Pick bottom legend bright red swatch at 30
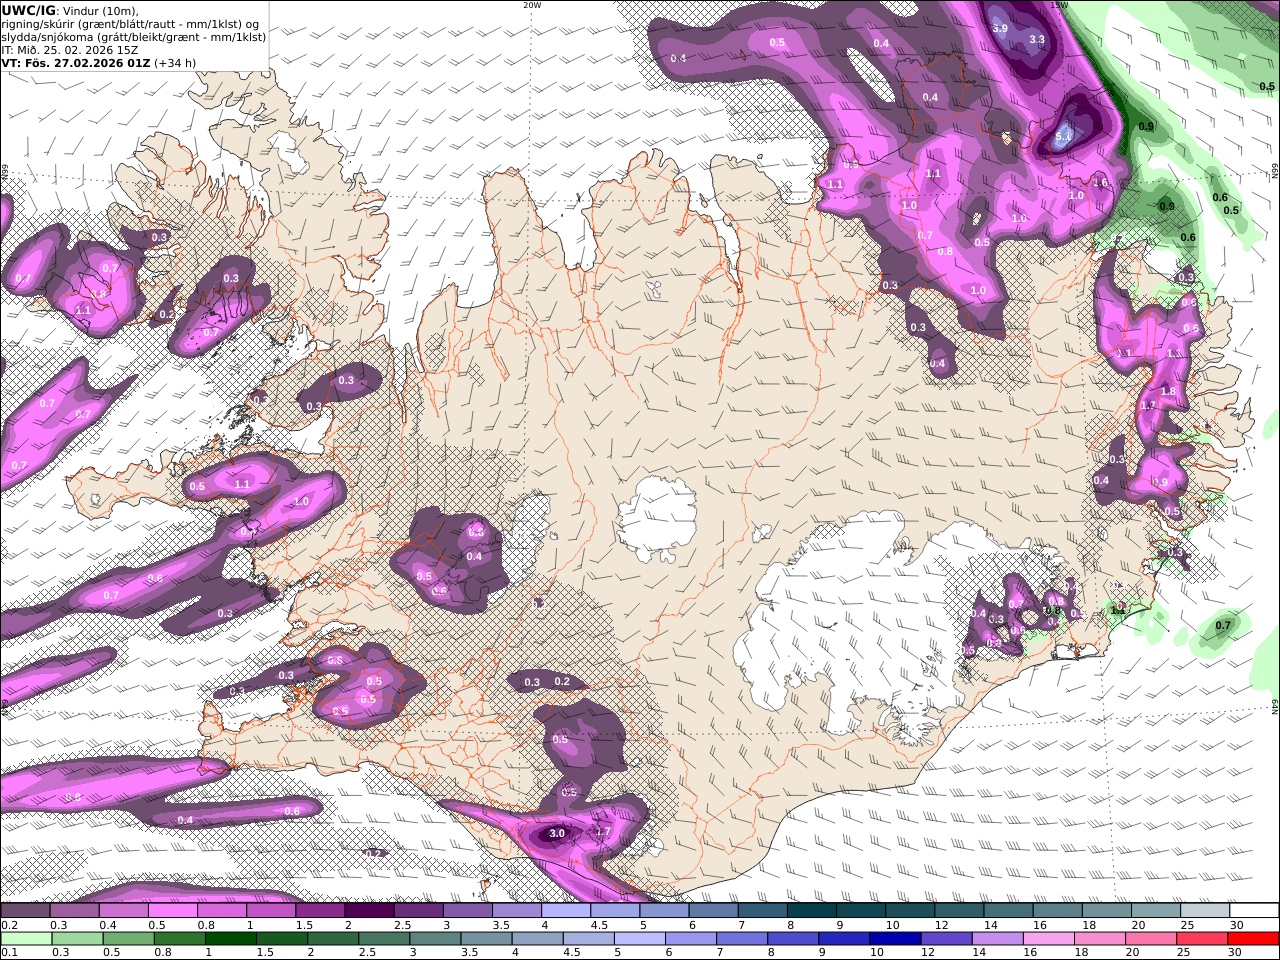 (1254, 938)
